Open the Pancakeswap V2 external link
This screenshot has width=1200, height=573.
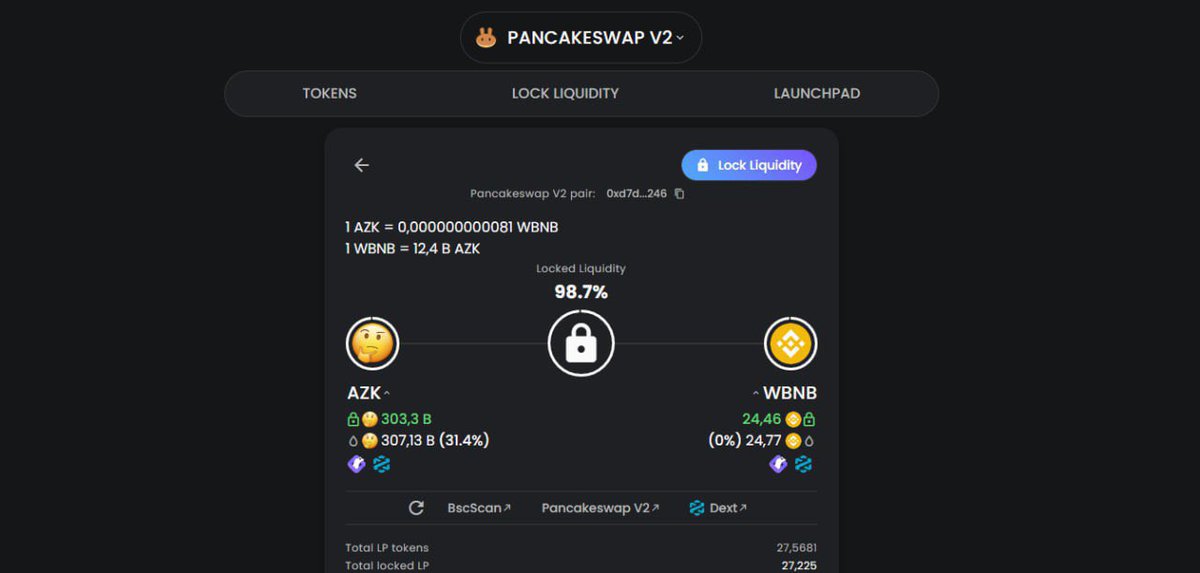pos(601,508)
